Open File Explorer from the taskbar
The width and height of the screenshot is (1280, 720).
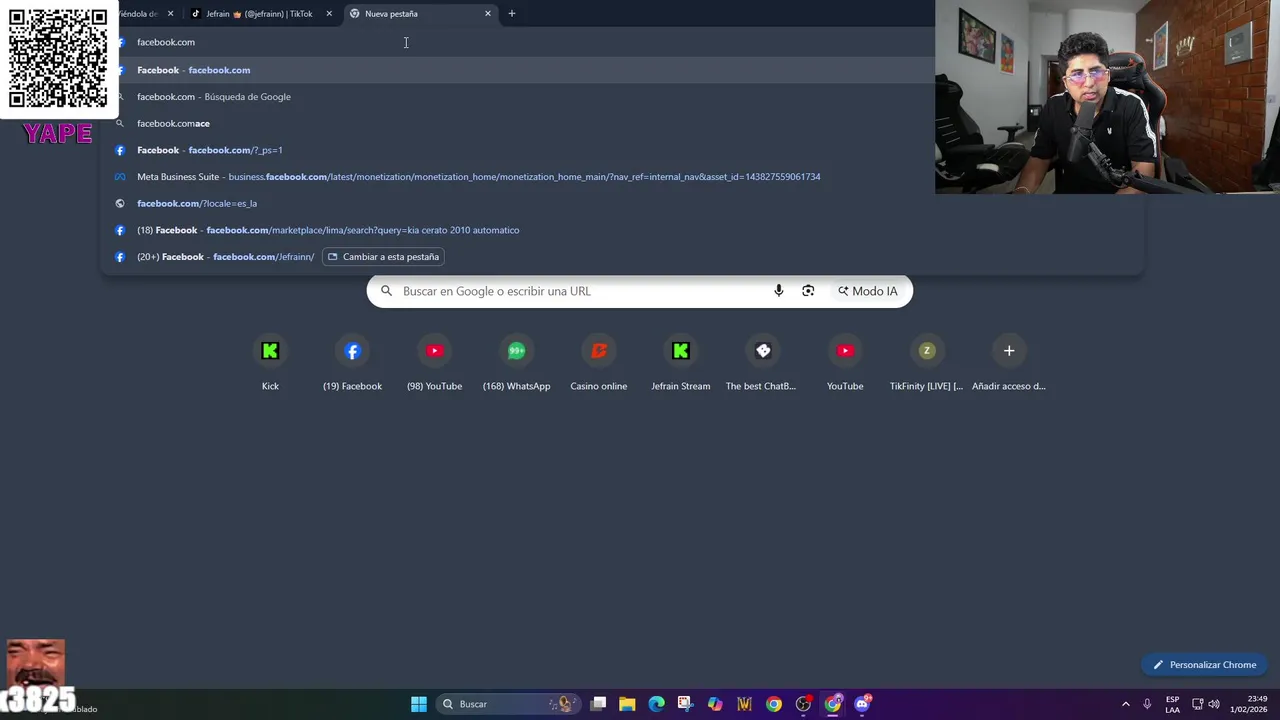(x=627, y=704)
